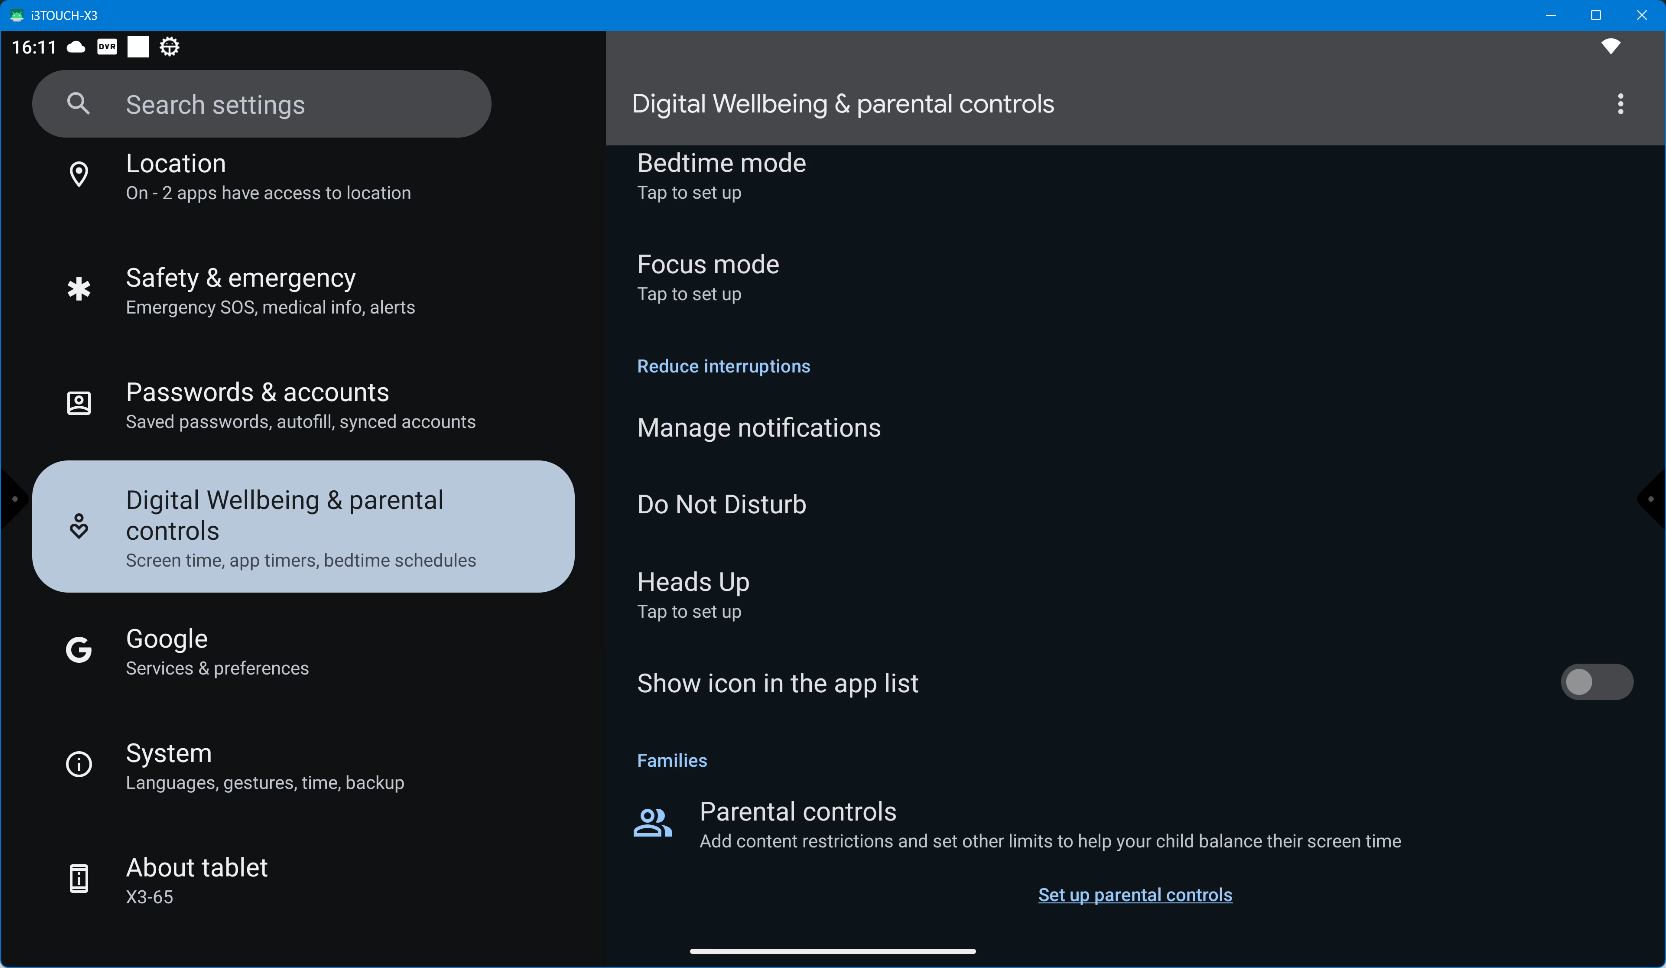Open Manage notifications
The width and height of the screenshot is (1666, 968).
(759, 428)
